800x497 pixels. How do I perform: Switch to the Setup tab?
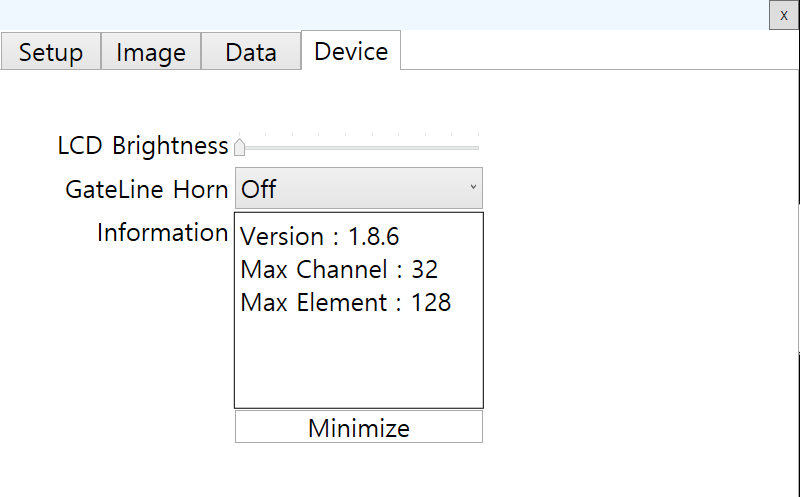[51, 51]
